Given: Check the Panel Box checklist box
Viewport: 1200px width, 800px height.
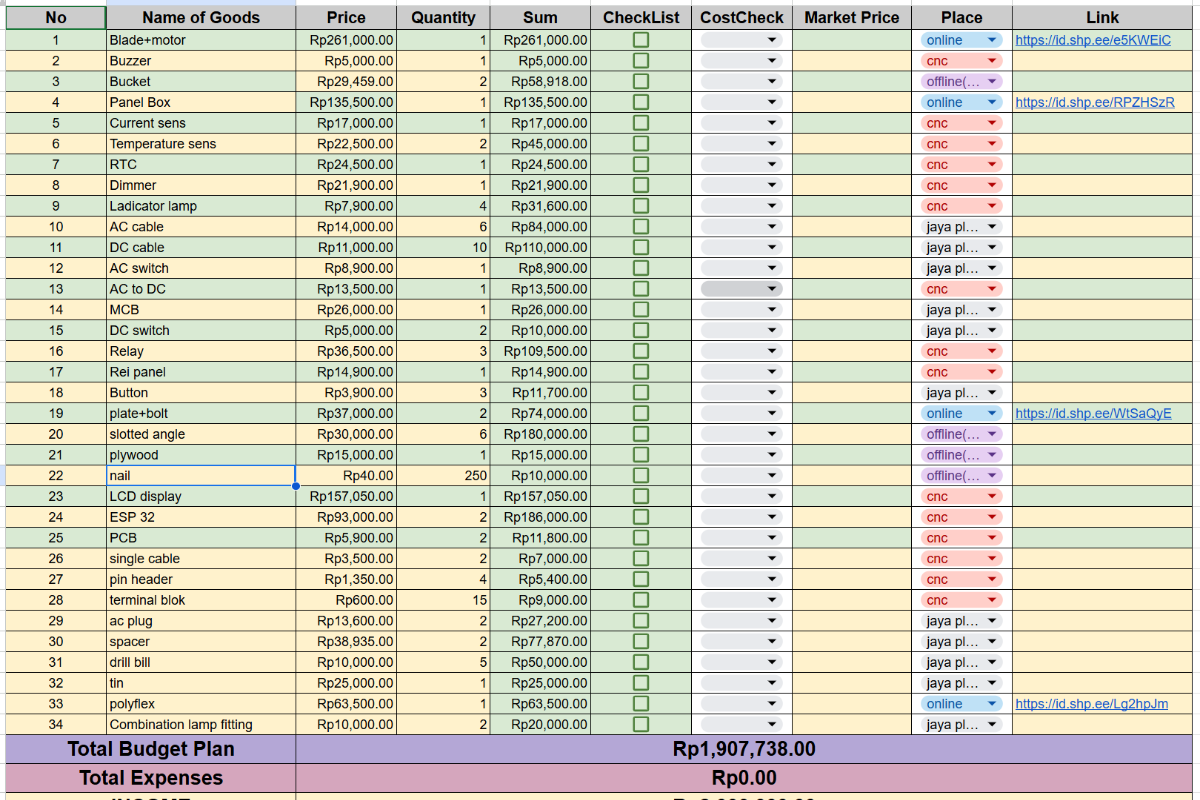Looking at the screenshot, I should tap(641, 102).
